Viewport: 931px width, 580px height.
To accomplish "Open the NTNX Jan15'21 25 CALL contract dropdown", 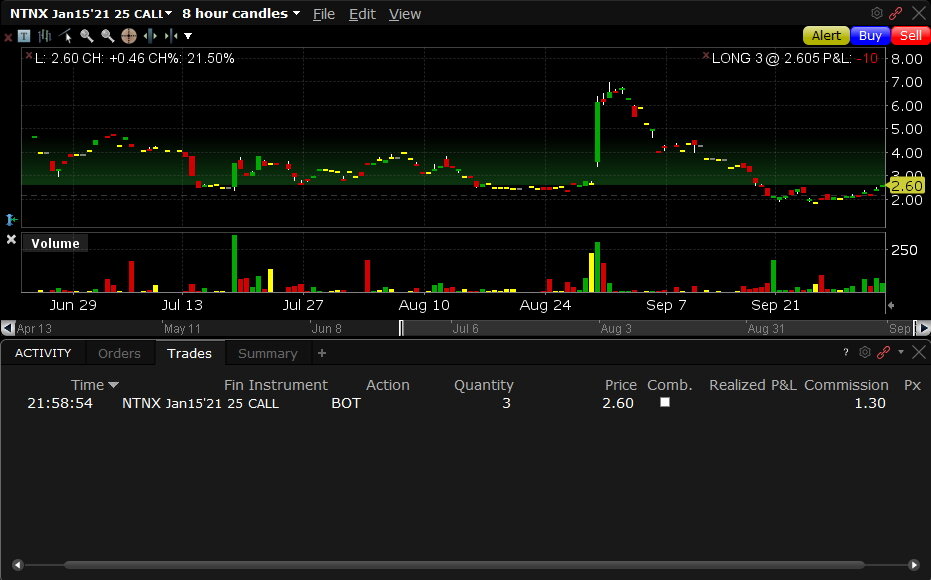I will coord(91,14).
